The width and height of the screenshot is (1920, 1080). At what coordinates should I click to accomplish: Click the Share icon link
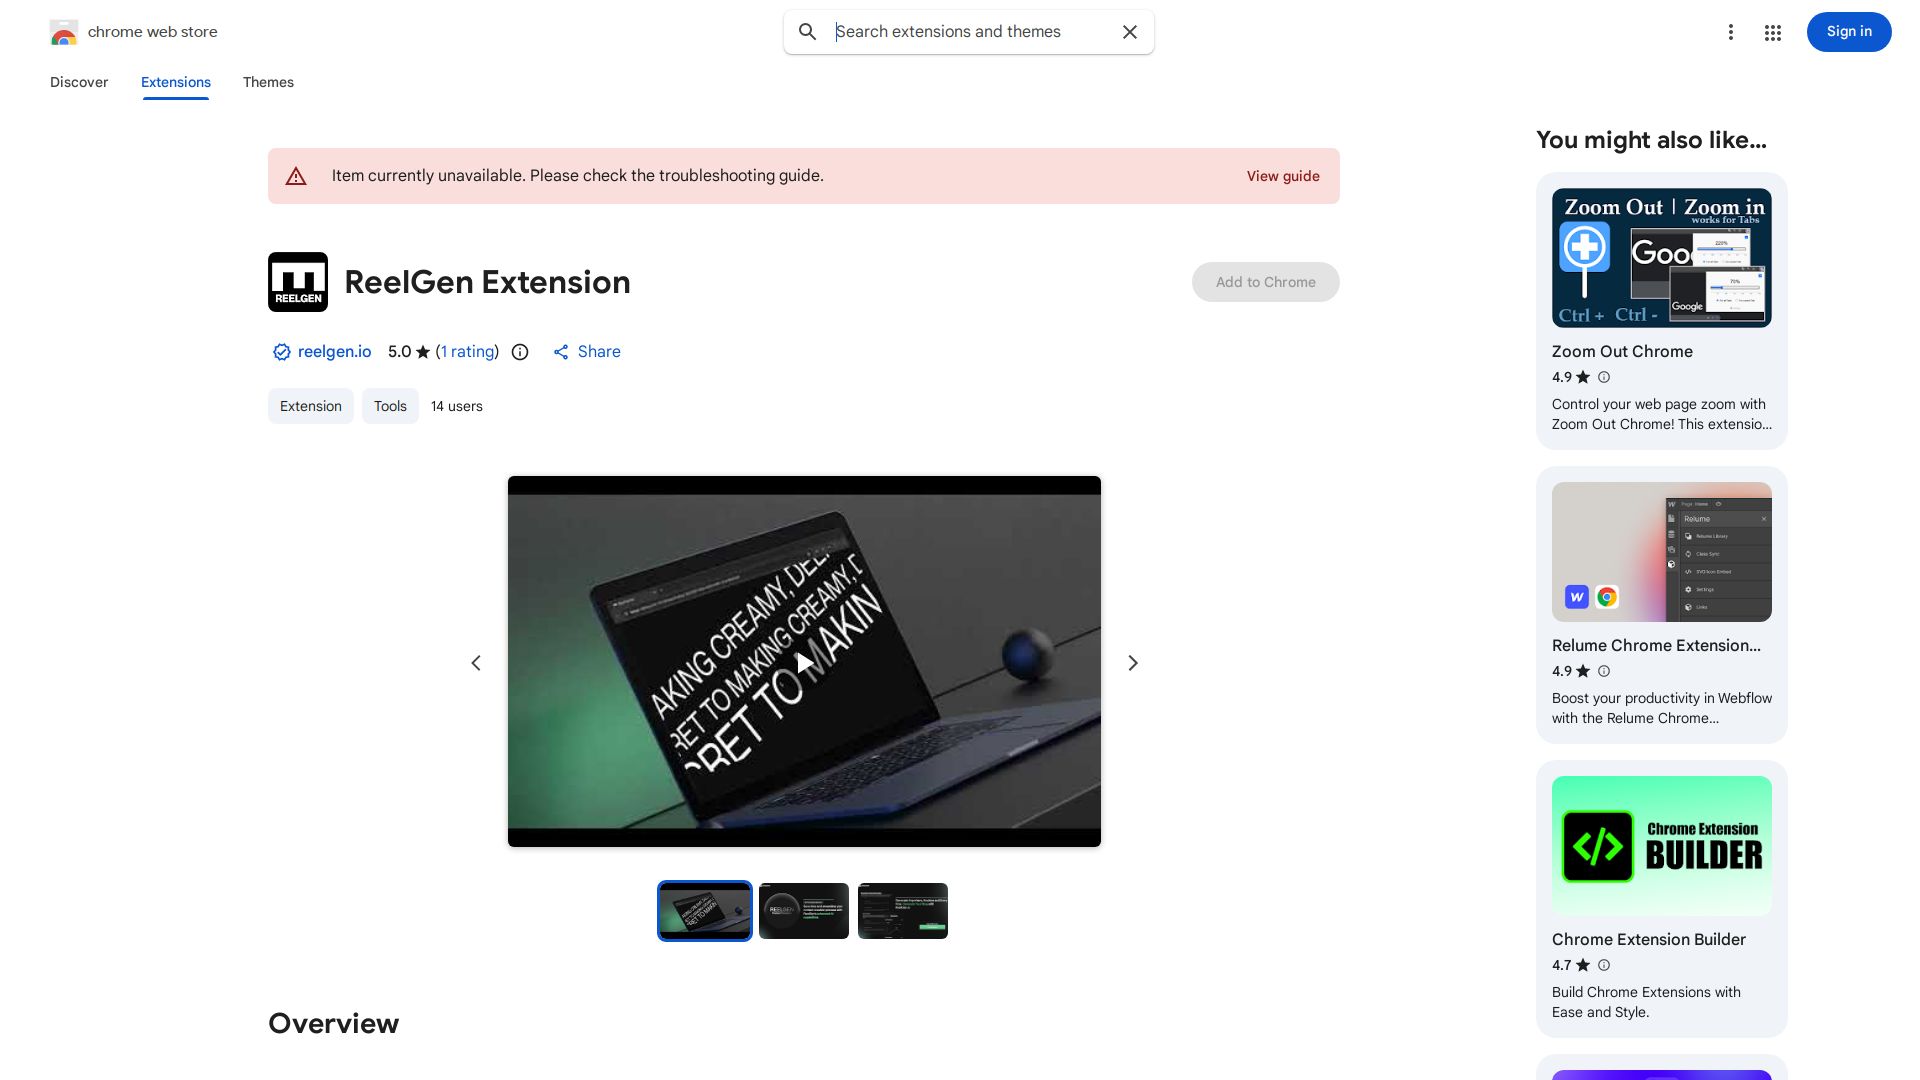[587, 352]
